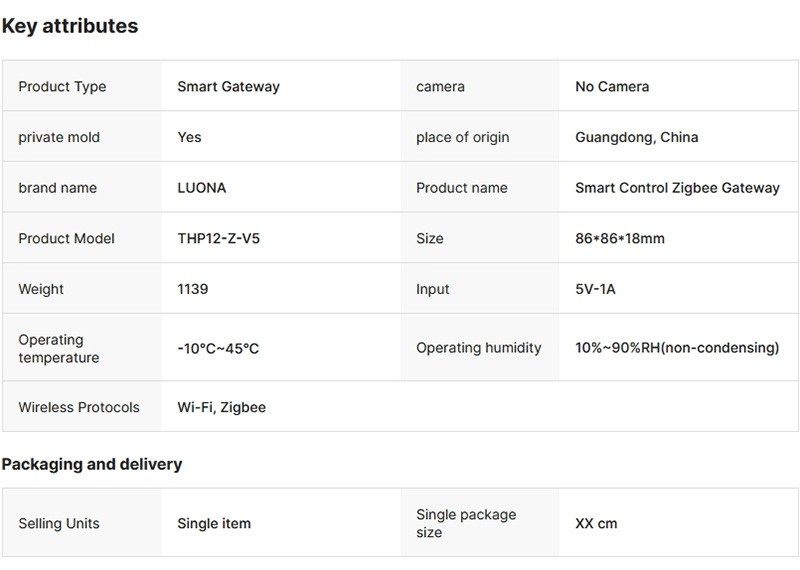This screenshot has height=570, width=800.
Task: Click the No Camera value cell
Action: click(x=612, y=87)
